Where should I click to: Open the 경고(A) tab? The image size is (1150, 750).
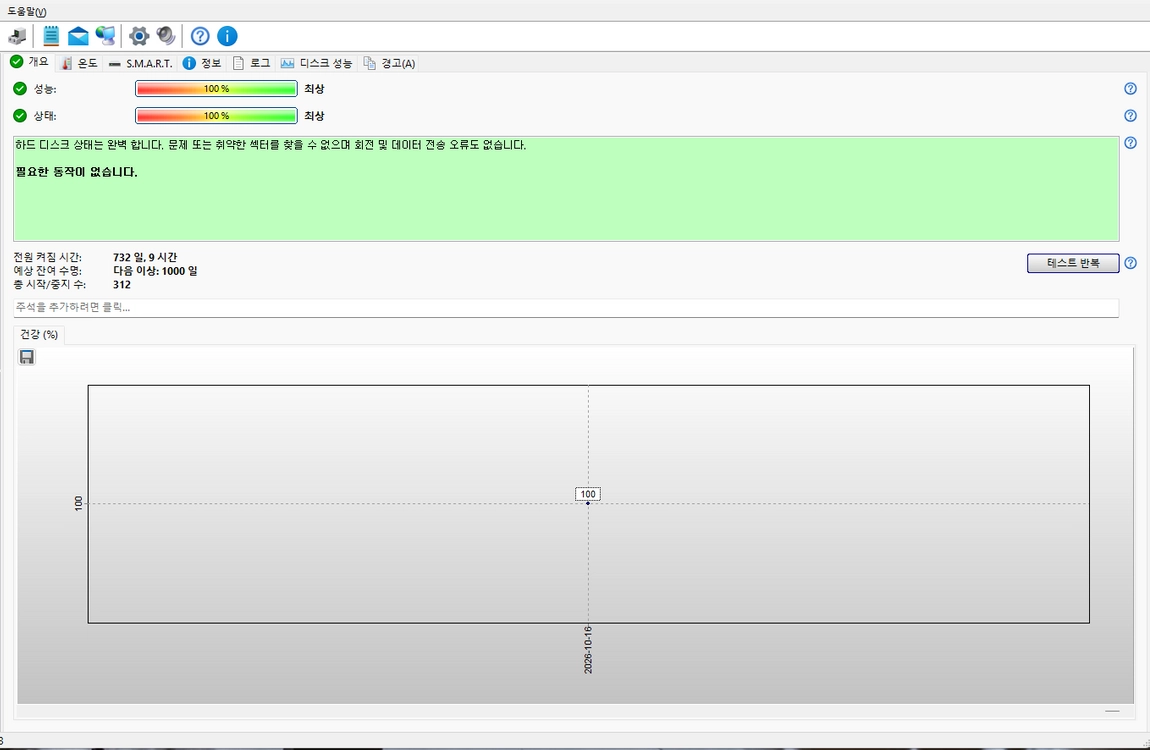389,63
